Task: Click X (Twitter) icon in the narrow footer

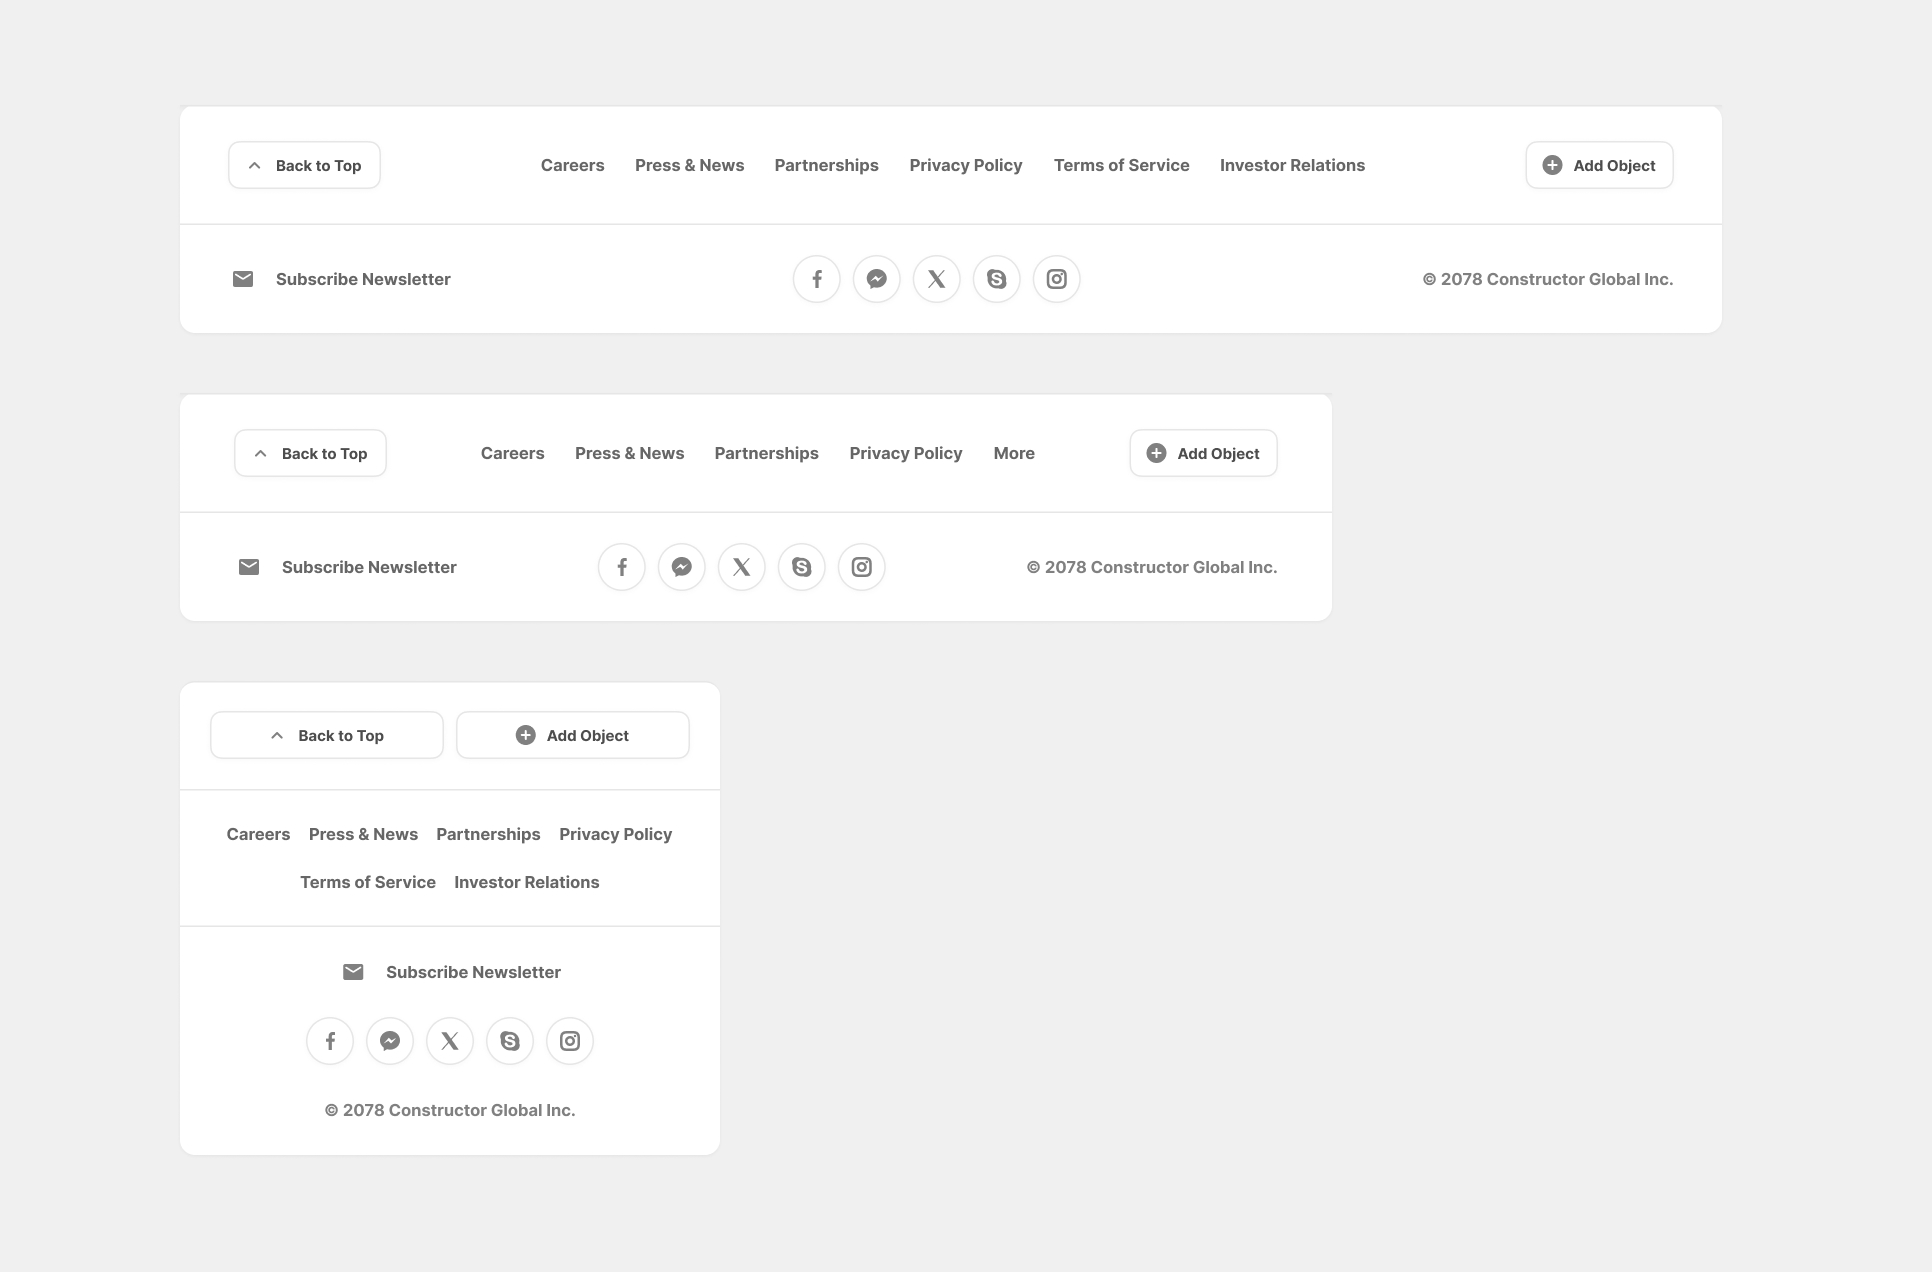Action: (450, 1041)
